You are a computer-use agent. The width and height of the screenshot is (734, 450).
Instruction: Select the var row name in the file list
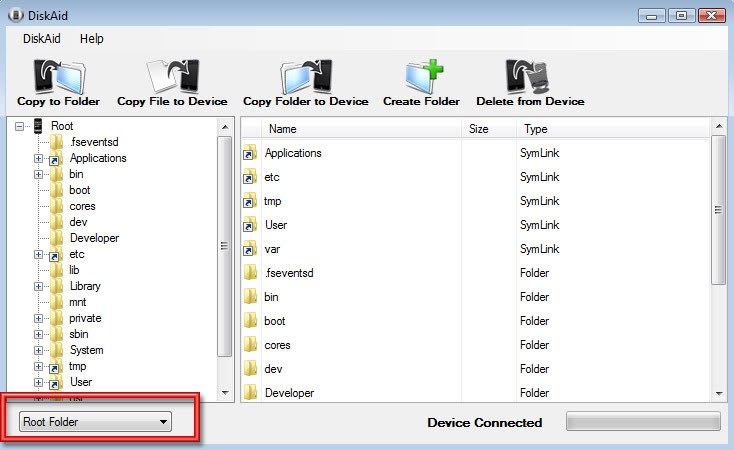[272, 249]
